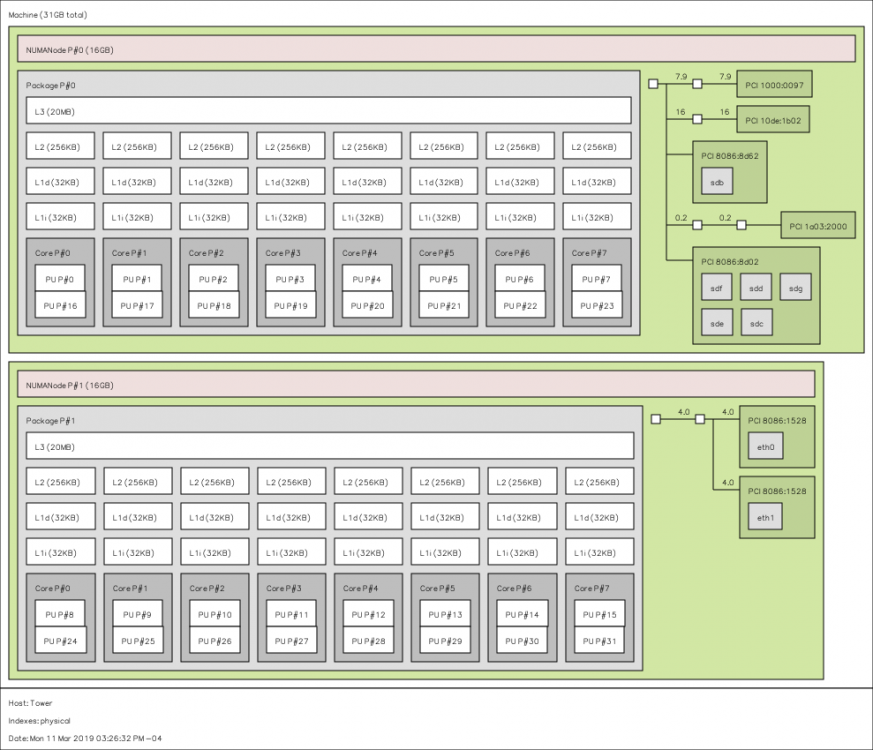Choose processing unit PU P#28
This screenshot has height=750, width=873.
(369, 640)
